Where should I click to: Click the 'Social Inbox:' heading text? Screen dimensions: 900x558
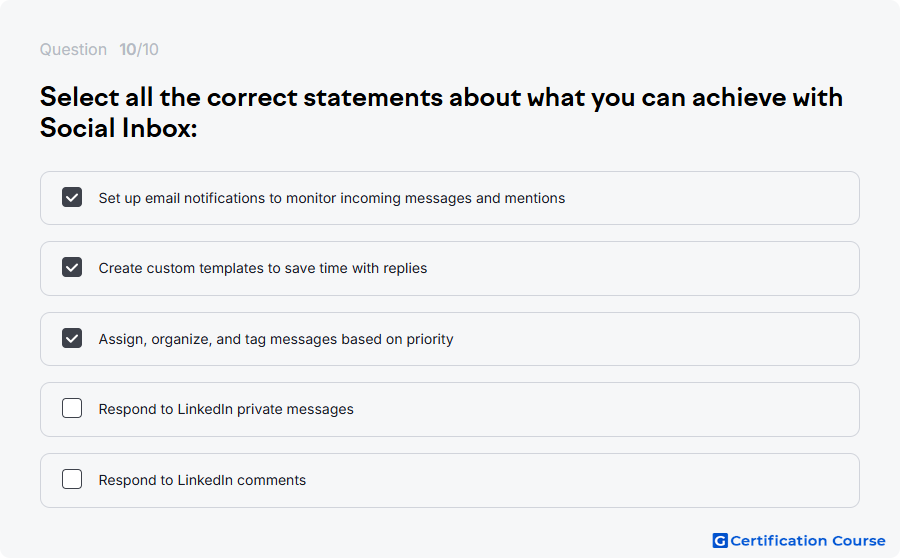[118, 127]
